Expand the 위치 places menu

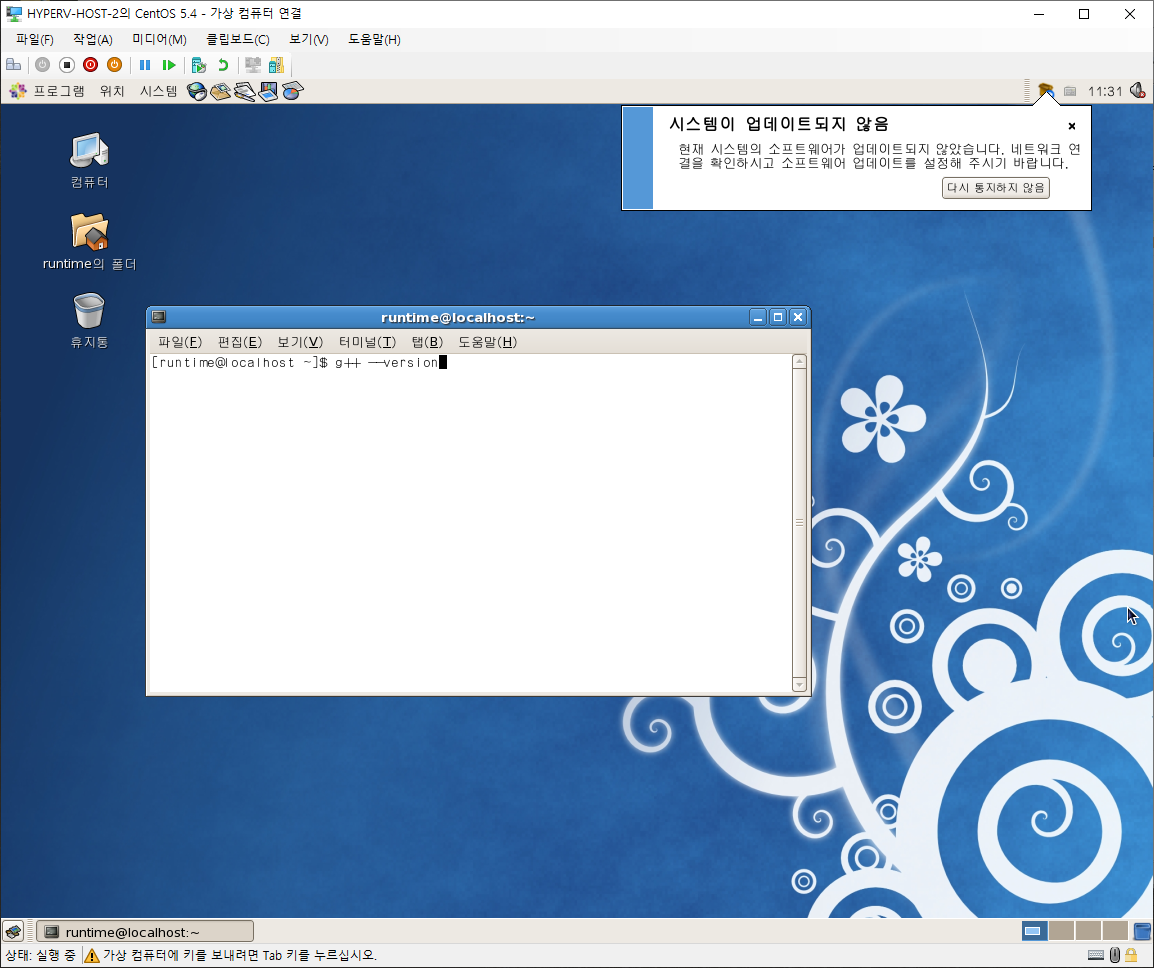point(112,91)
